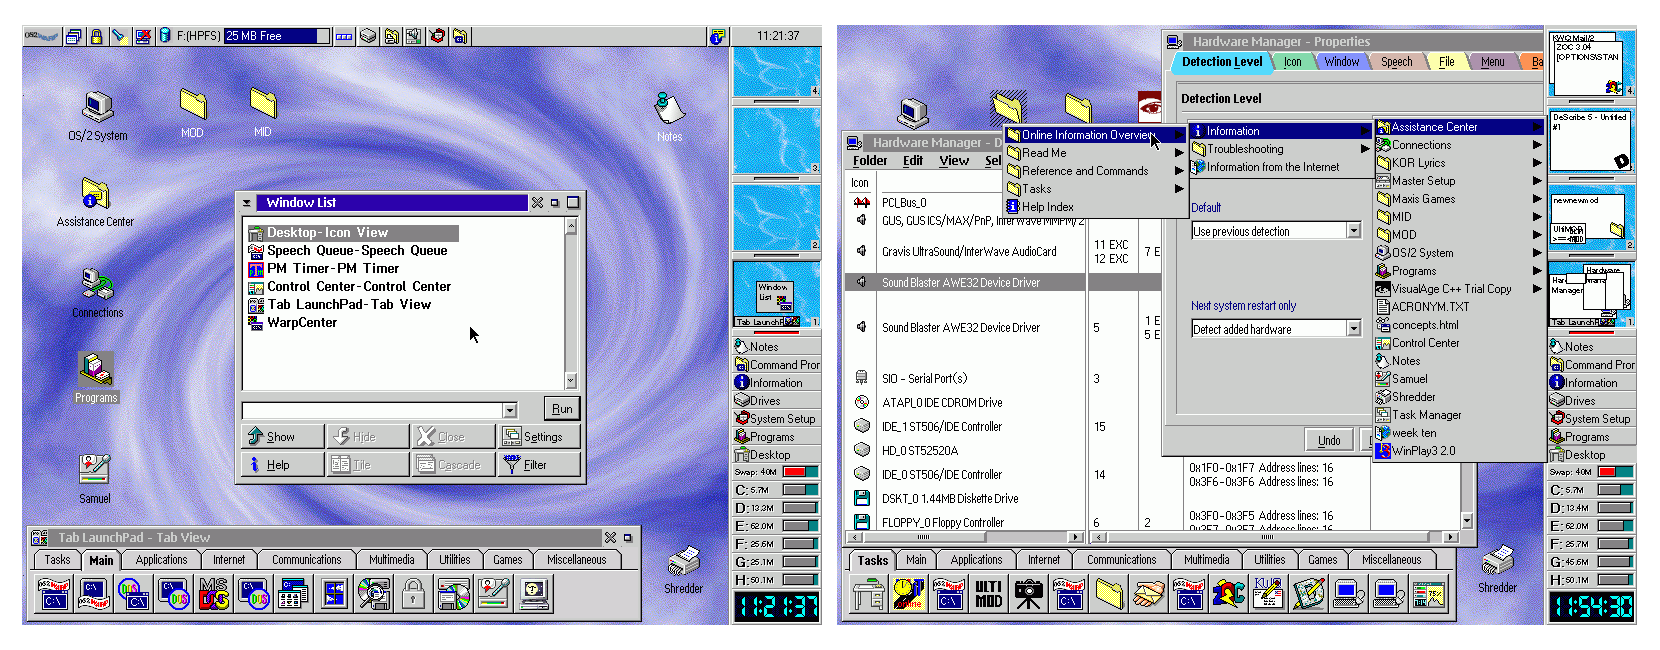Click the padlock lockup icon in WarpCenter
Viewport: 1660px width, 650px height.
click(x=96, y=36)
